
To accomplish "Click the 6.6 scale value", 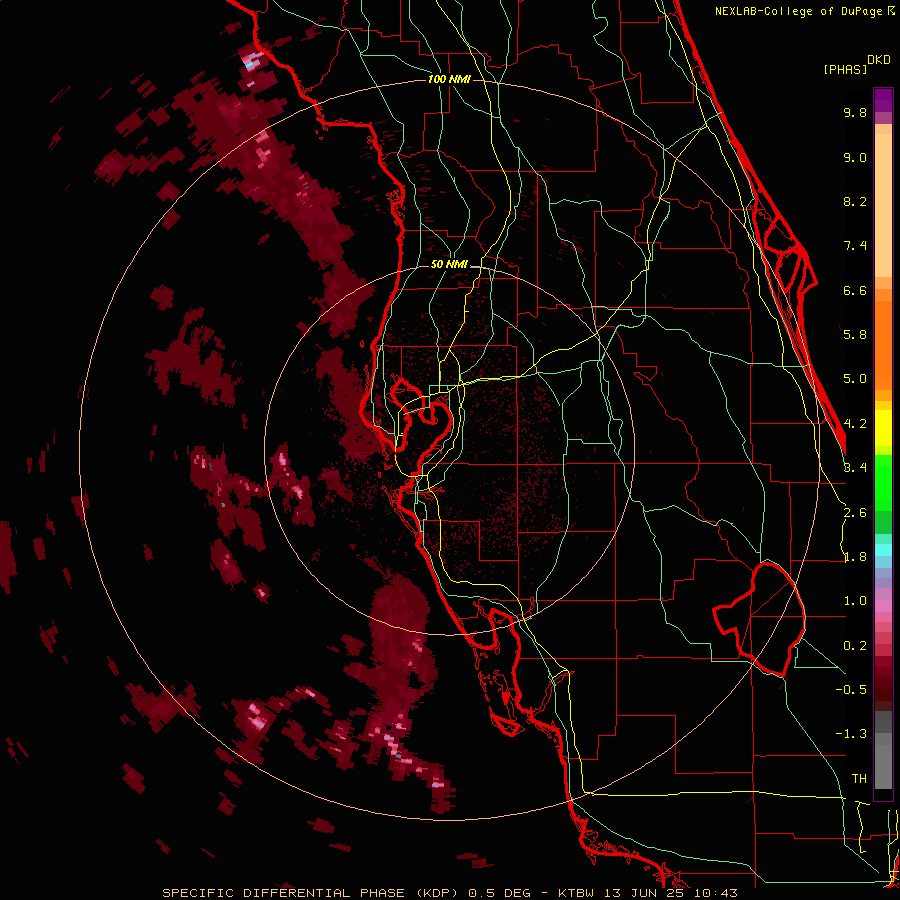I will [855, 290].
